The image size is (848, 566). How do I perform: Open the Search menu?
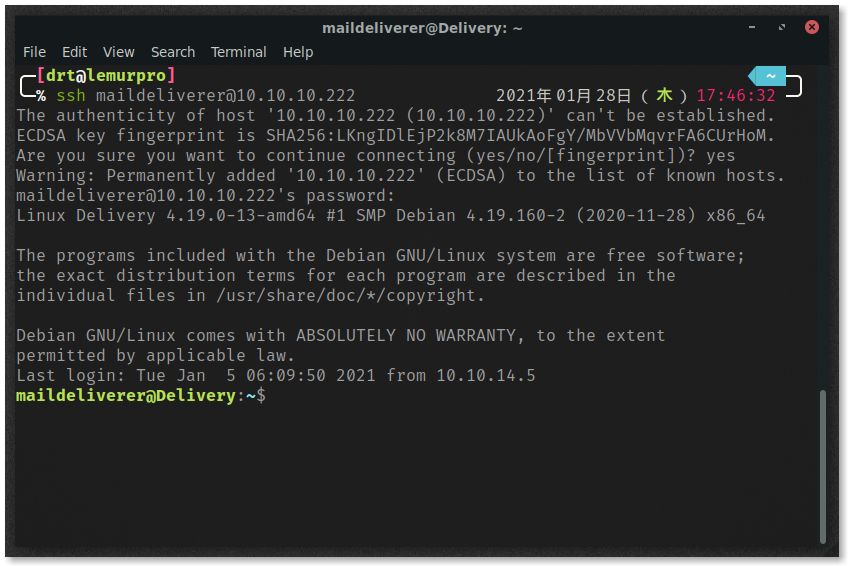click(x=173, y=52)
